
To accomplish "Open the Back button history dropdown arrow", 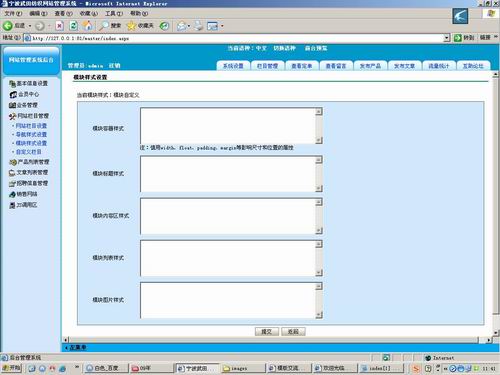I will (30, 26).
